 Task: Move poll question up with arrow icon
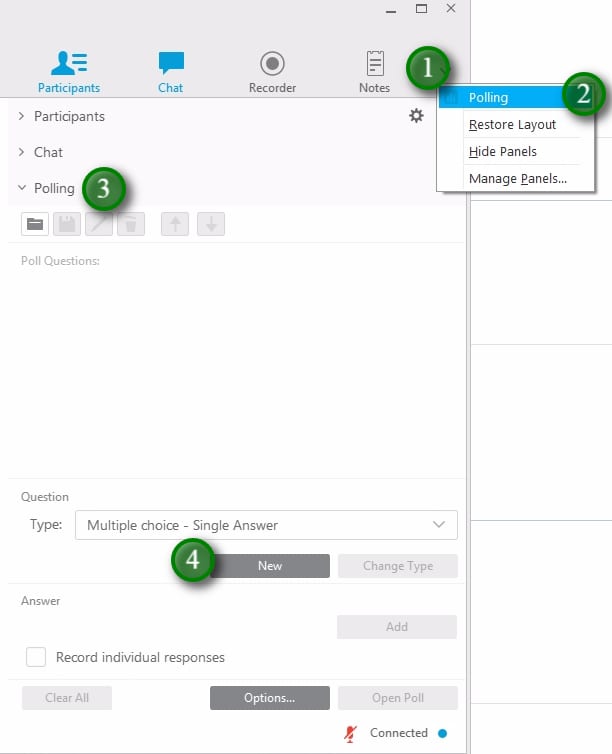click(x=175, y=224)
